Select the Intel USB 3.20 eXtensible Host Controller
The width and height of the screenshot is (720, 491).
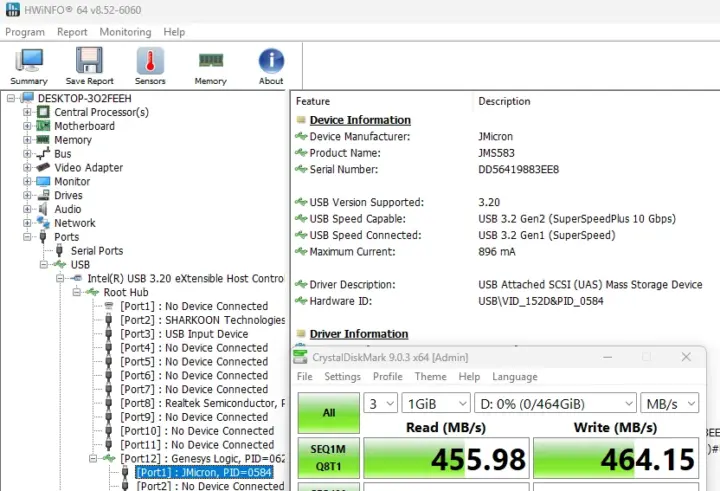186,278
